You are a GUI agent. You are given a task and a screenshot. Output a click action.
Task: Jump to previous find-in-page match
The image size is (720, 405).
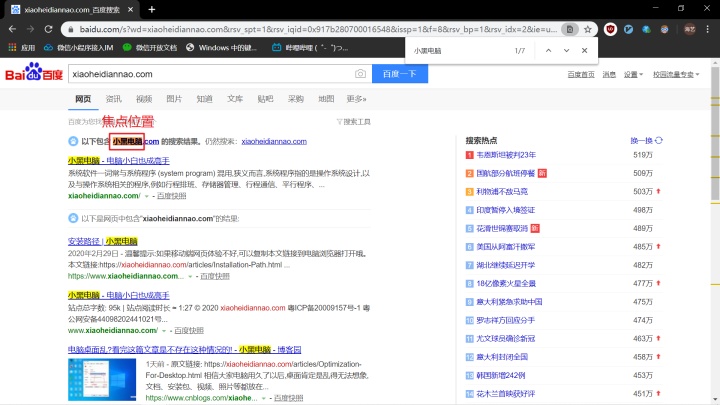(548, 51)
